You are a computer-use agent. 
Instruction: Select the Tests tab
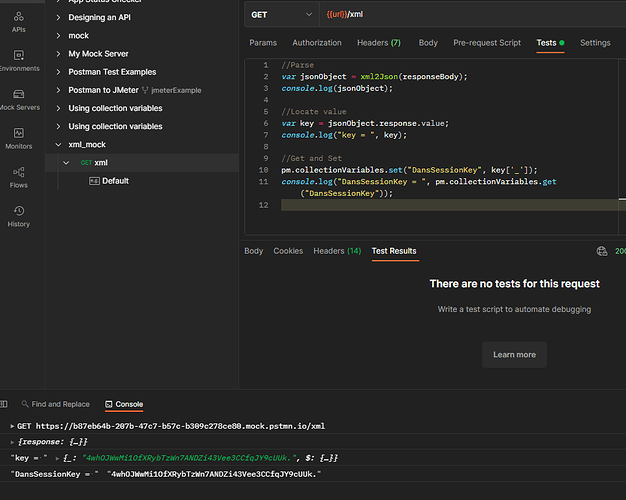(x=550, y=43)
